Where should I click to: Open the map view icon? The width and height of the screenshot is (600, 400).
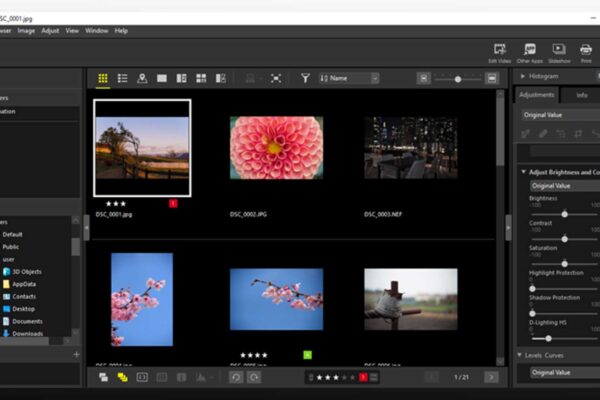[x=142, y=78]
